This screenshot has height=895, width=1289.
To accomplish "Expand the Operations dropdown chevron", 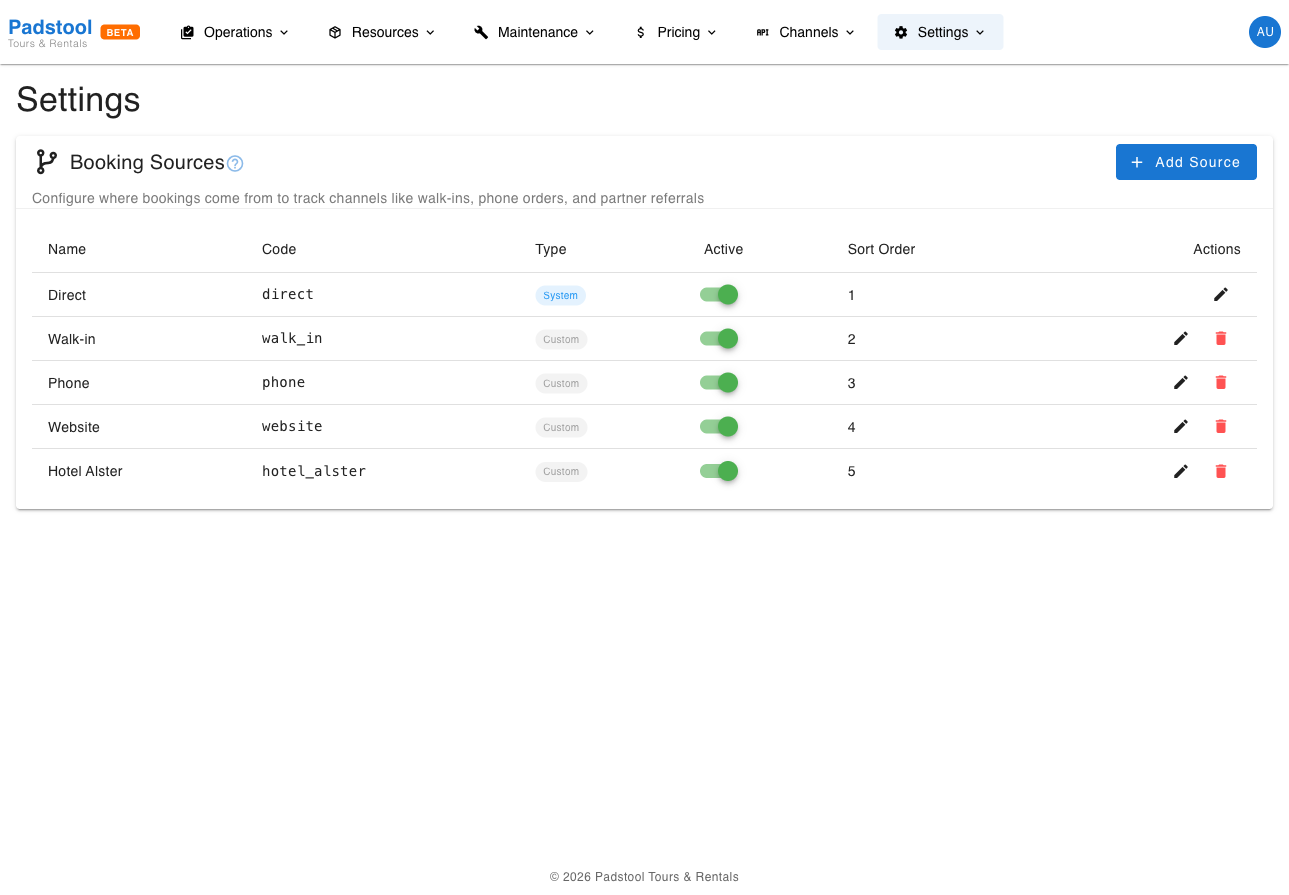I will click(284, 32).
